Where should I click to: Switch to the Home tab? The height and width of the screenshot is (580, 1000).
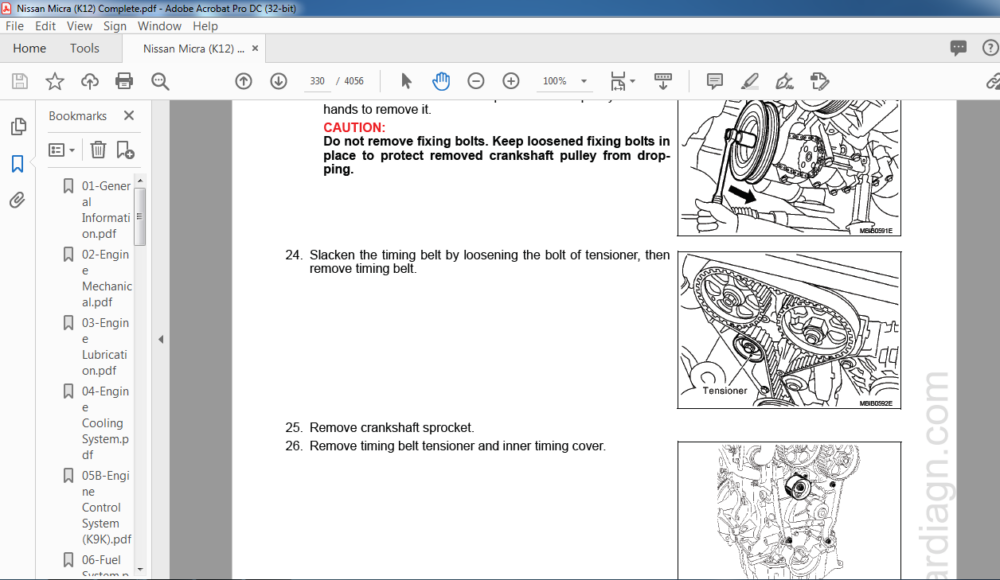coord(29,48)
